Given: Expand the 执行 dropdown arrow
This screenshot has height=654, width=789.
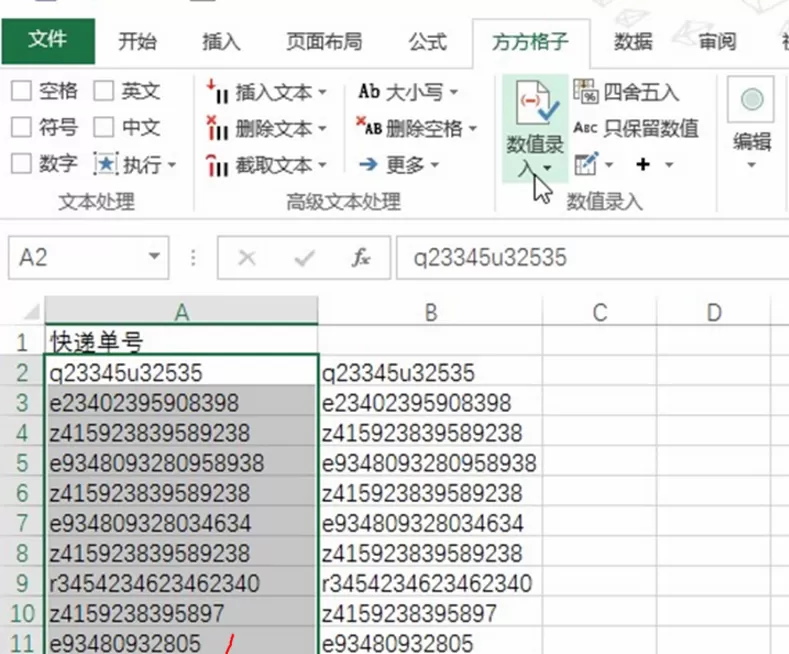Looking at the screenshot, I should [x=172, y=165].
